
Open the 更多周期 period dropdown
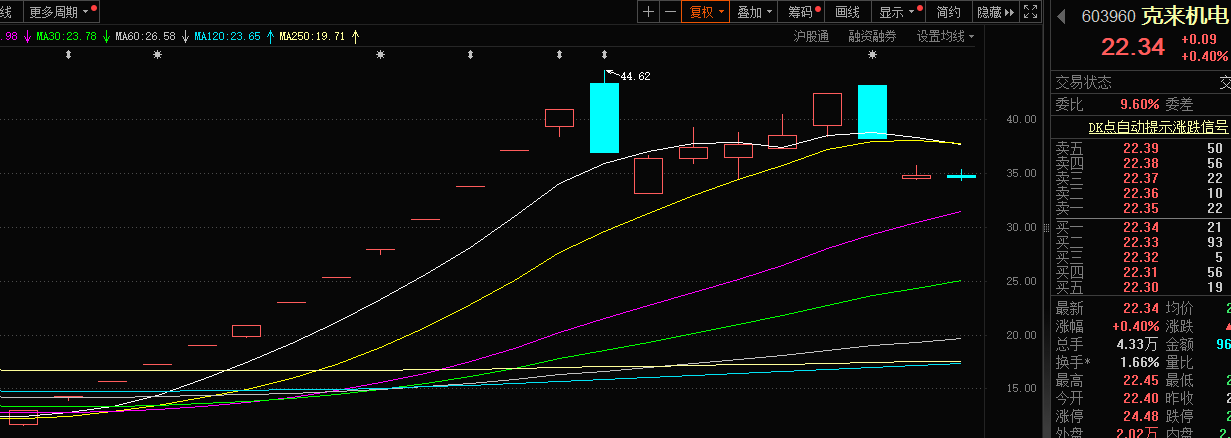59,12
